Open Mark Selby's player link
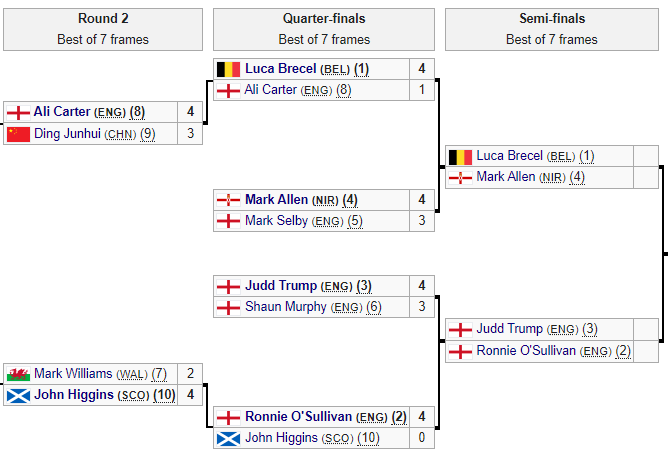 [276, 221]
